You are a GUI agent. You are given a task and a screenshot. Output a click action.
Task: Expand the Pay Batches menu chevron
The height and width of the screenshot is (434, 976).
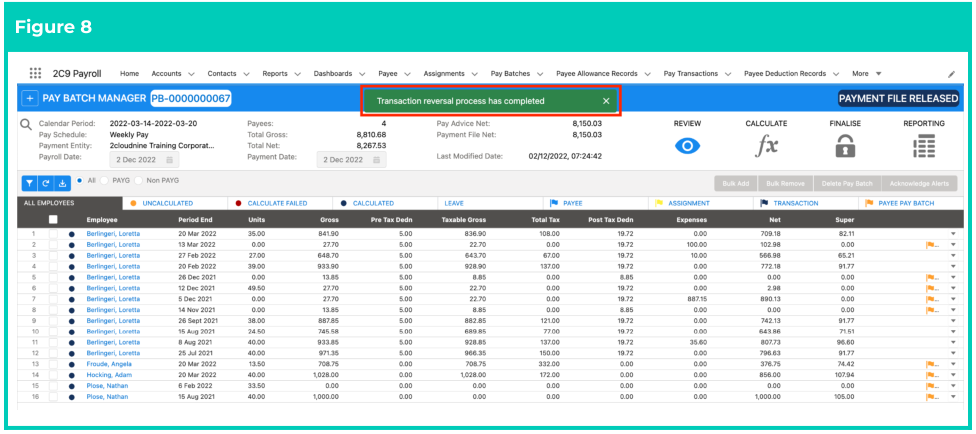click(540, 73)
